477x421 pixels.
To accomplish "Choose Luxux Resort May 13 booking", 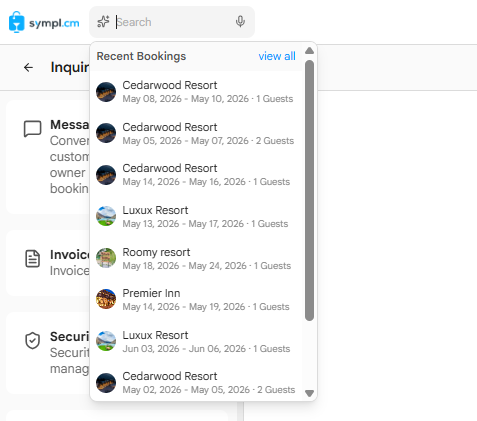I will 196,216.
